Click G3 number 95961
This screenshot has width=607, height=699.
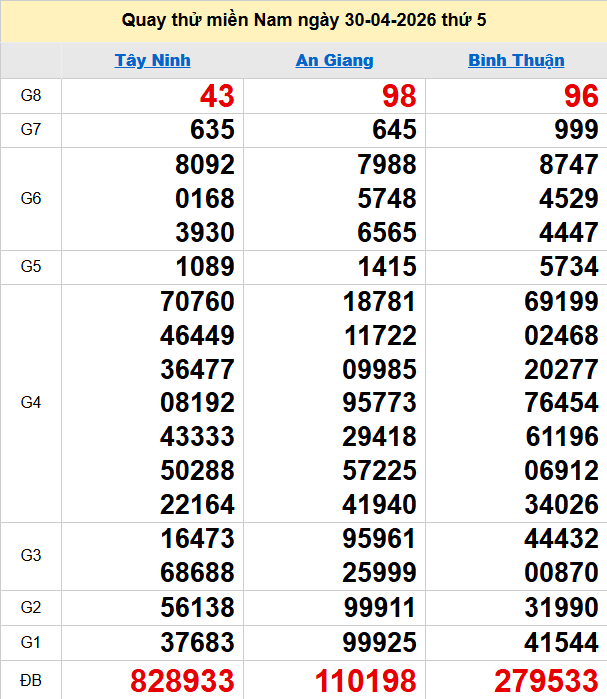379,539
